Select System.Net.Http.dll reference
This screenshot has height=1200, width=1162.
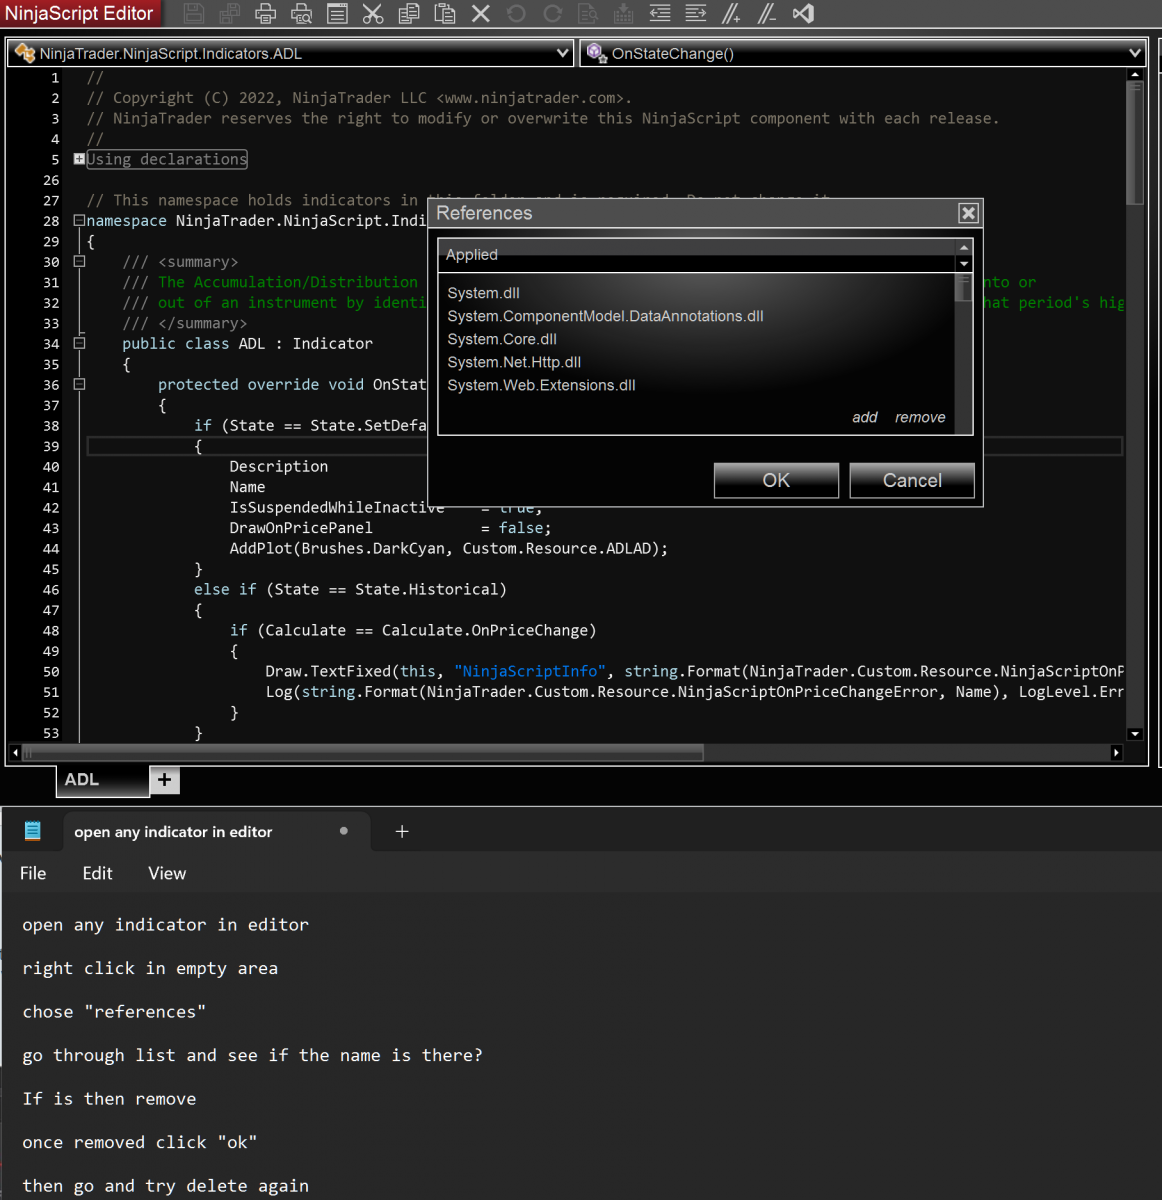tap(514, 362)
